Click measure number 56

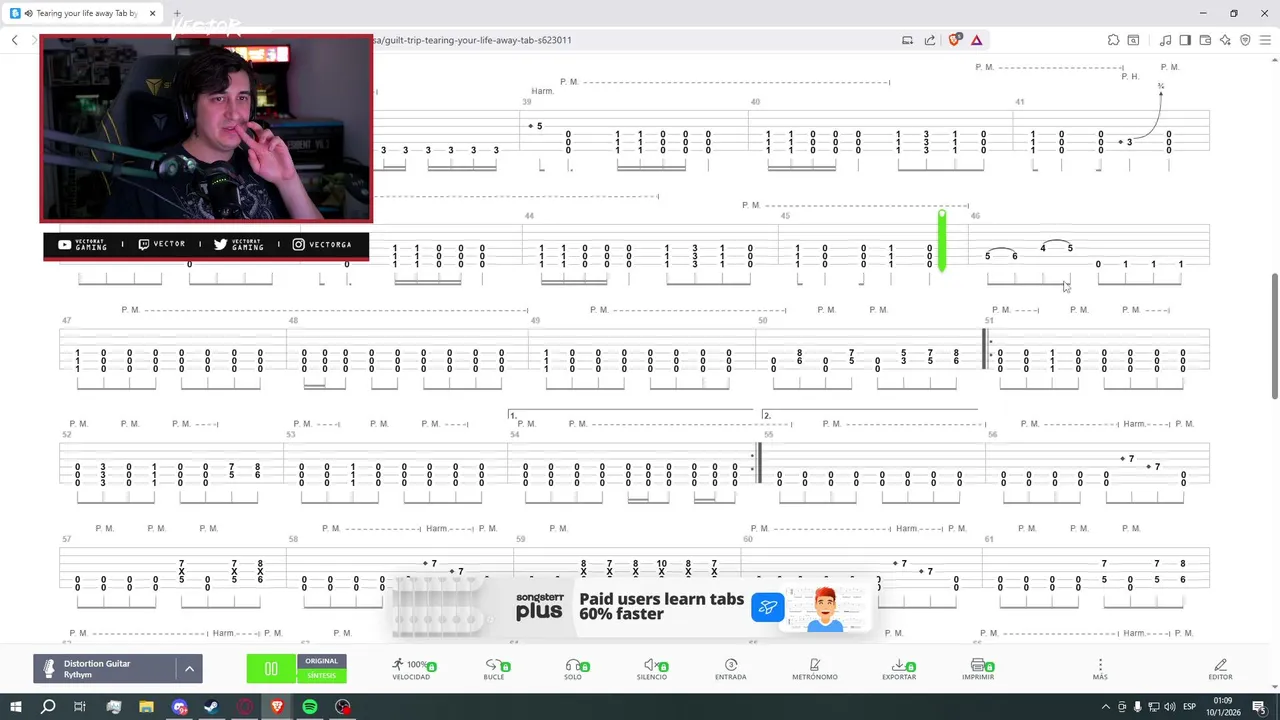[x=992, y=434]
